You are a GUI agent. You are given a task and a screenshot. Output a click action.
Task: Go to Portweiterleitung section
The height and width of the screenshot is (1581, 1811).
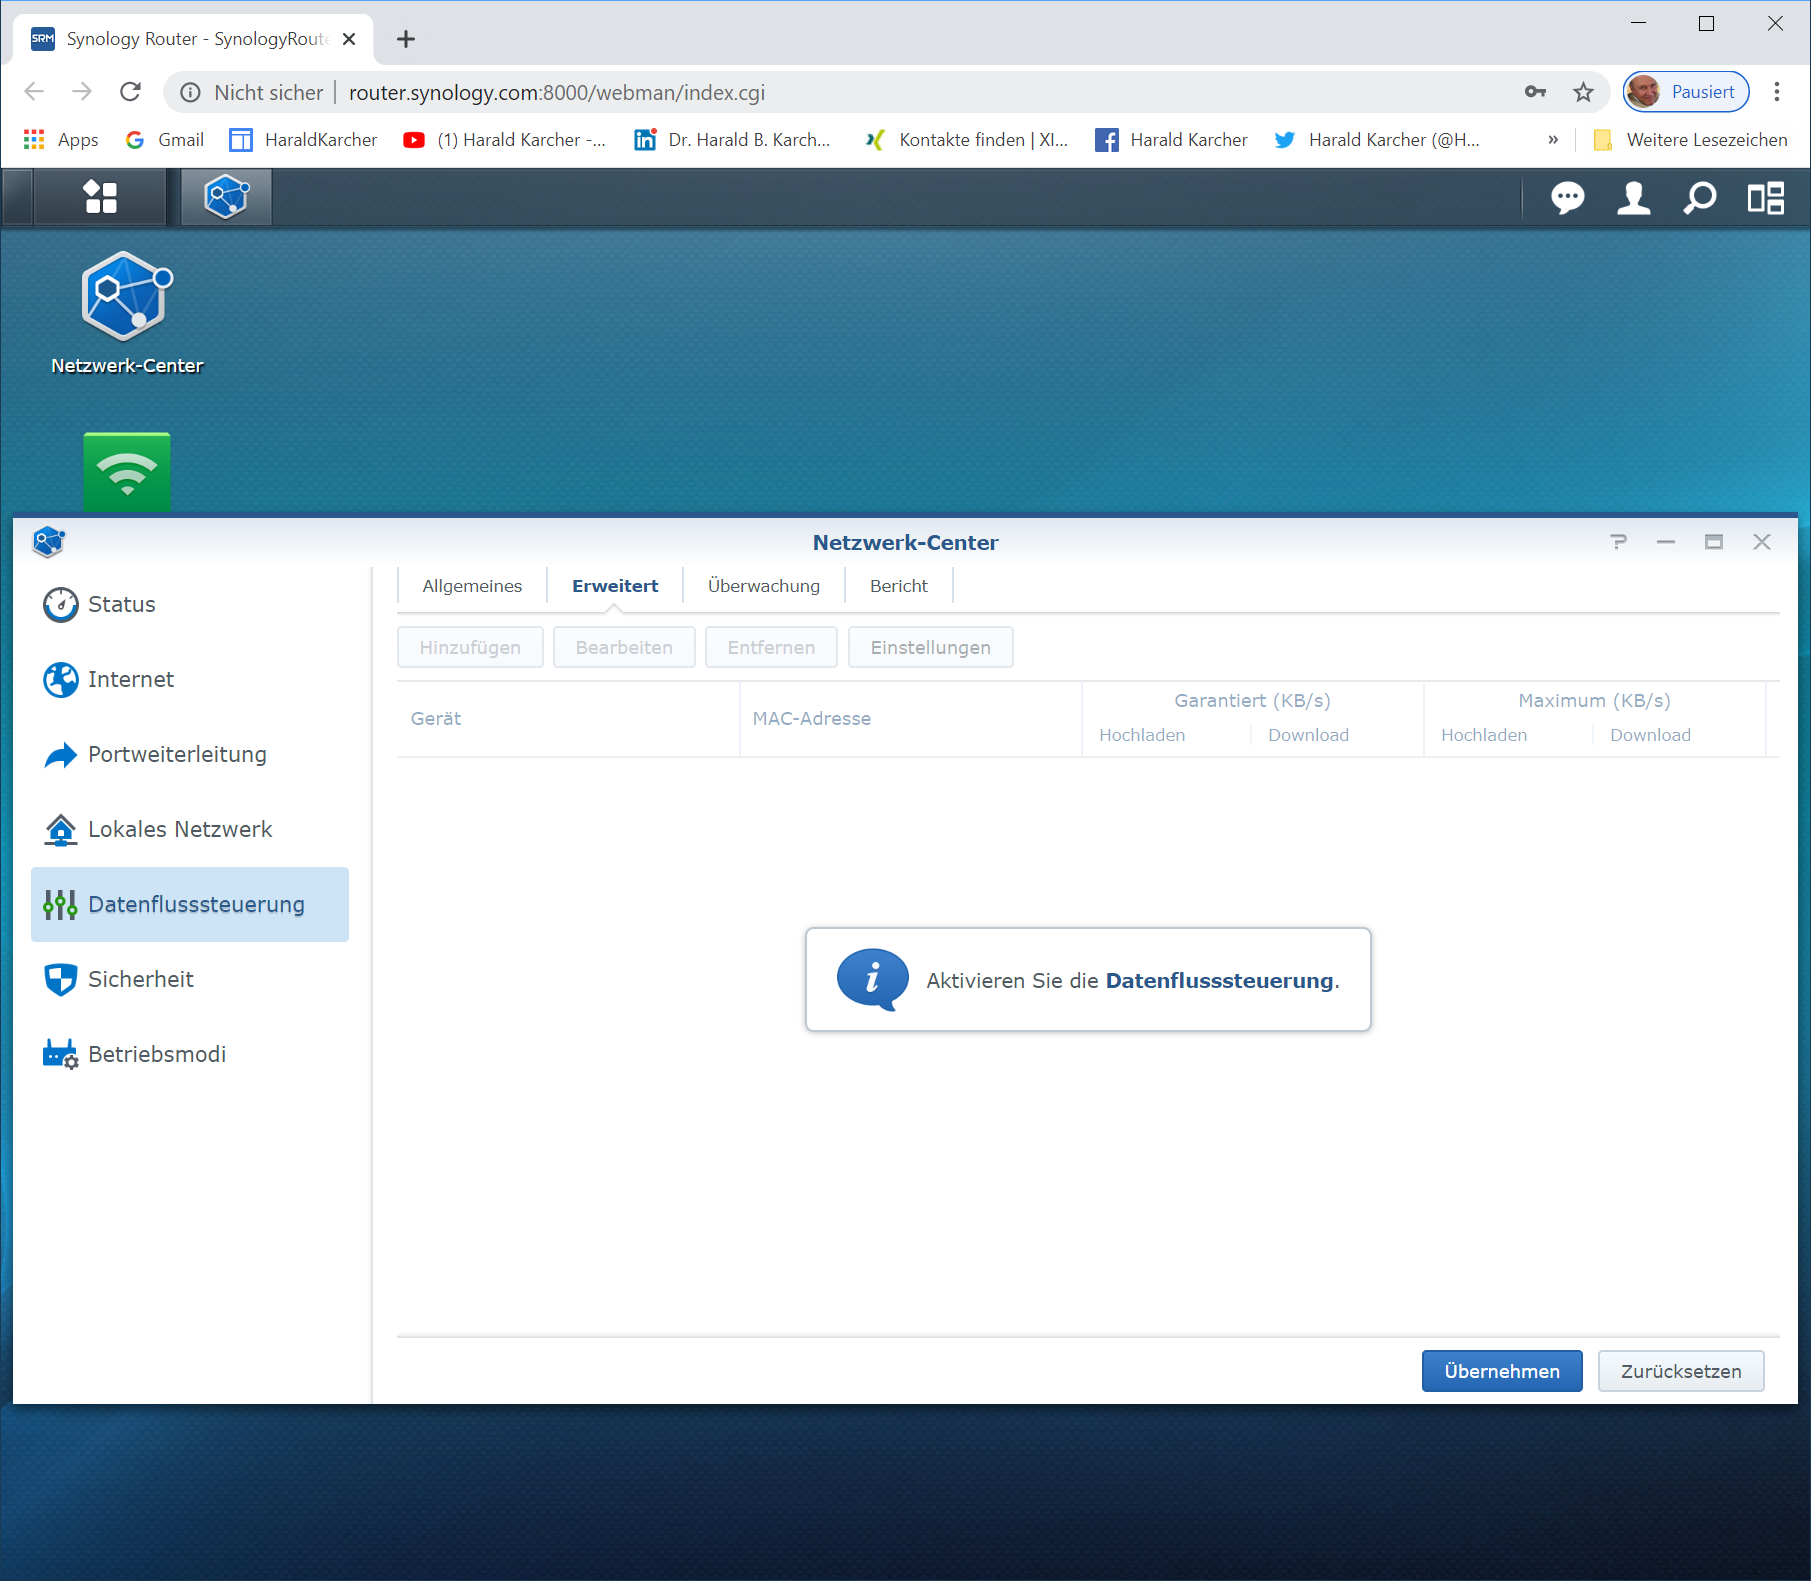click(177, 754)
